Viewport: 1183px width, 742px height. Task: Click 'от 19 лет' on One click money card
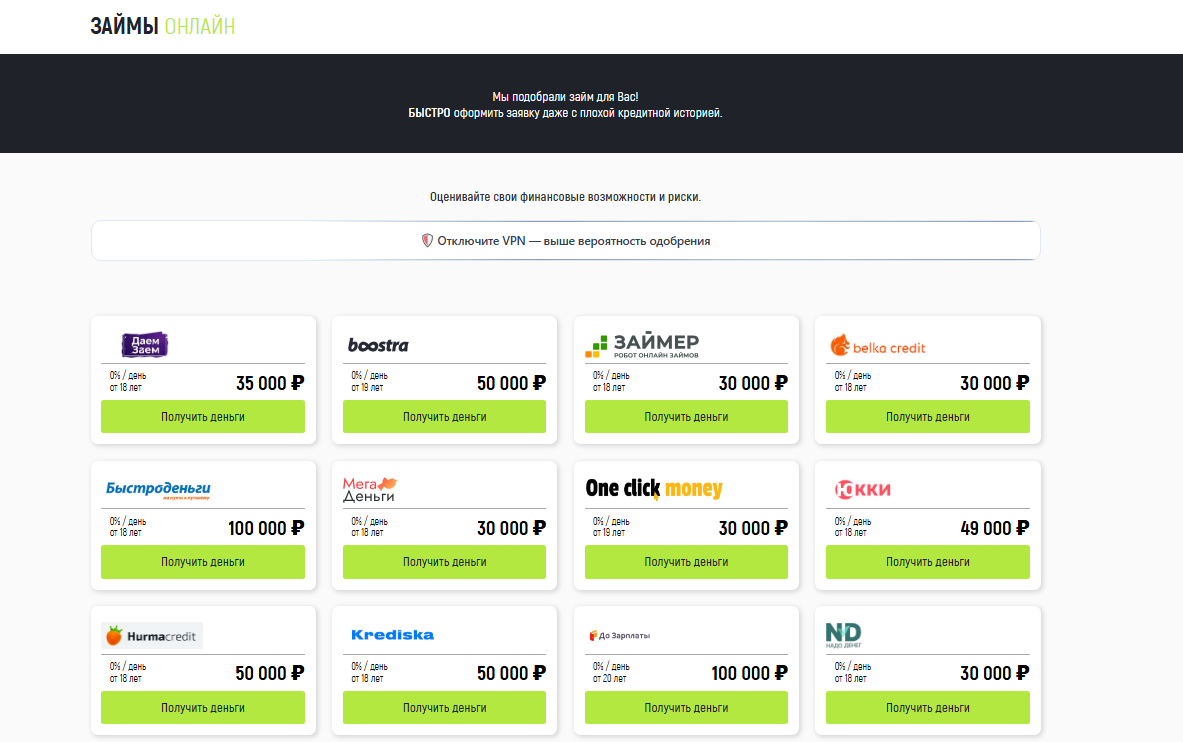[608, 532]
